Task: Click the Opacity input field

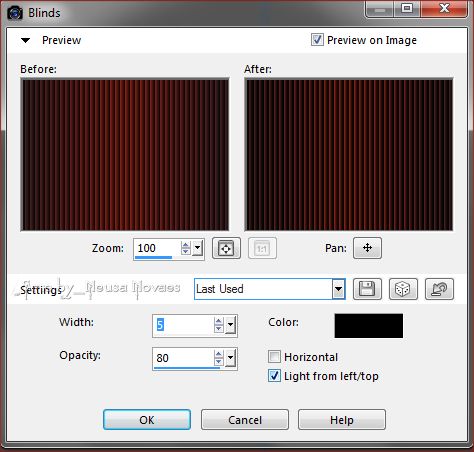Action: pyautogui.click(x=184, y=358)
